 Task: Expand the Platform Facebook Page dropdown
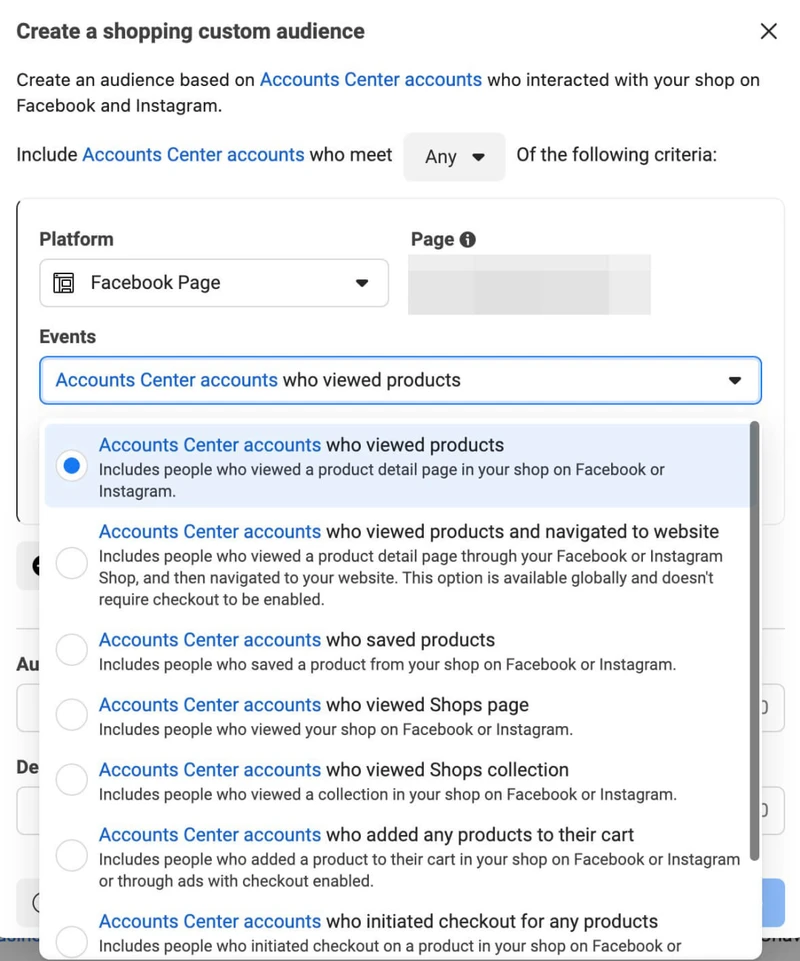214,283
